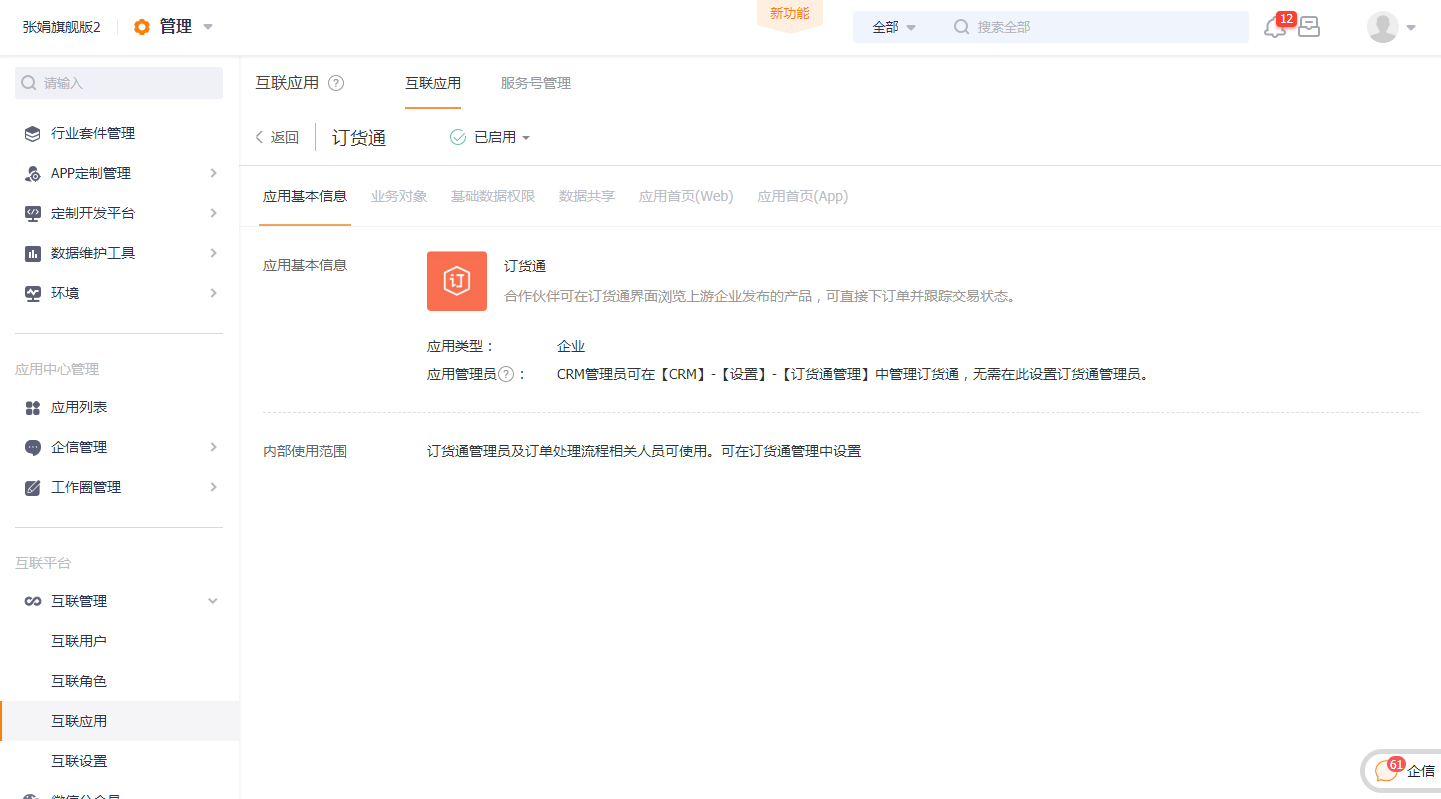This screenshot has height=799, width=1441.
Task: Click the 定制开发平台 code monitor icon
Action: click(33, 213)
